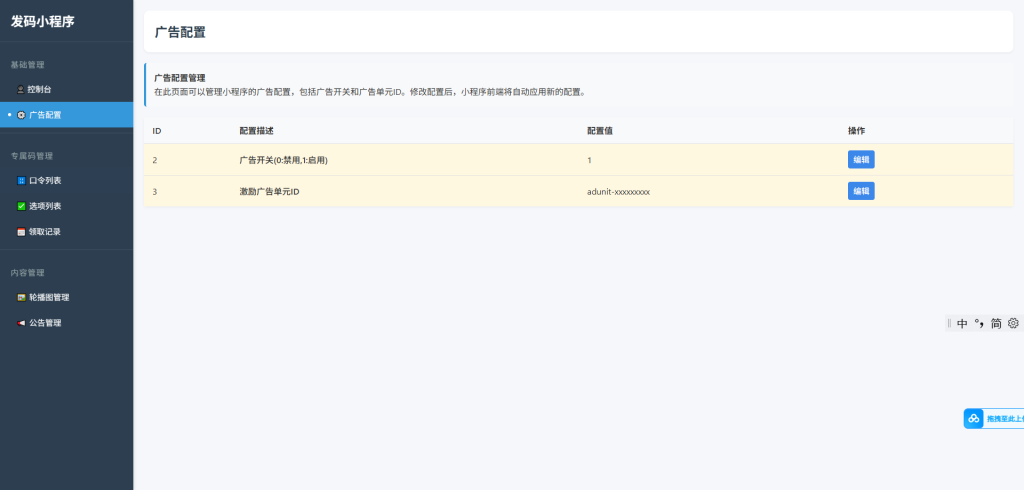Click the 公告管理 megaphone icon

pos(22,323)
